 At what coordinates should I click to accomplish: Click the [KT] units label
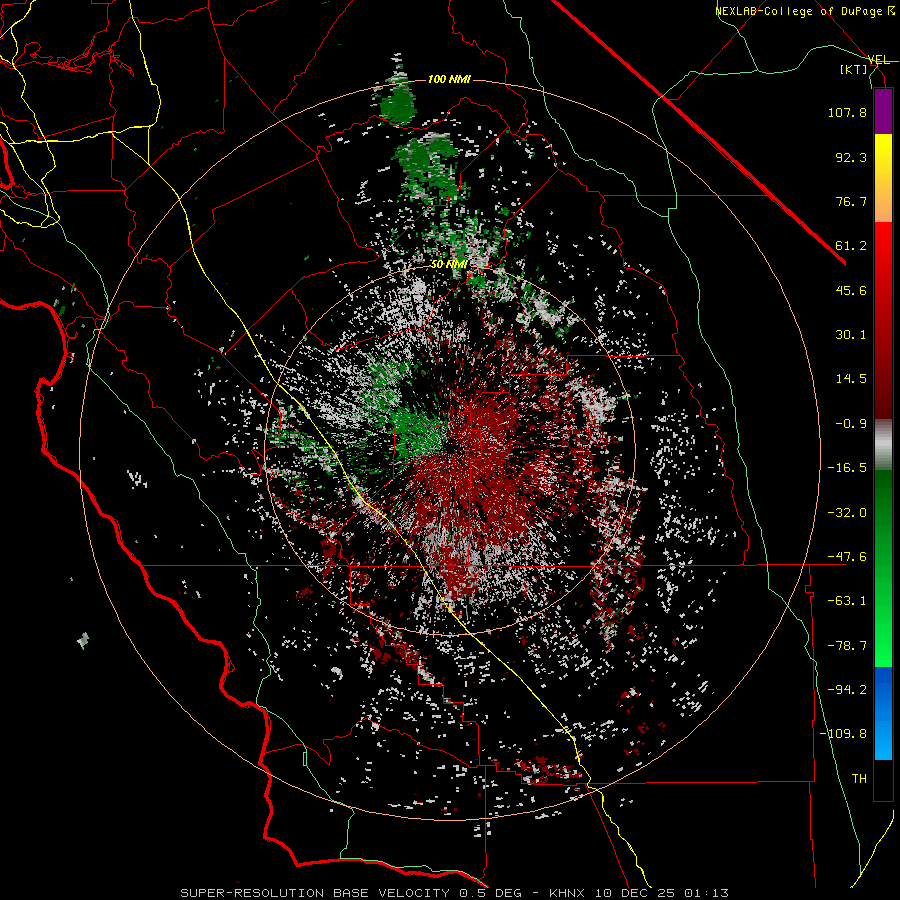854,69
